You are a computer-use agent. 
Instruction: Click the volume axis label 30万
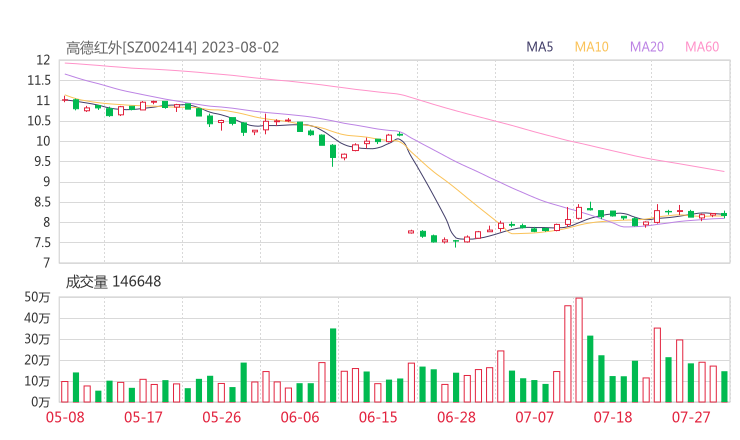click(x=37, y=339)
